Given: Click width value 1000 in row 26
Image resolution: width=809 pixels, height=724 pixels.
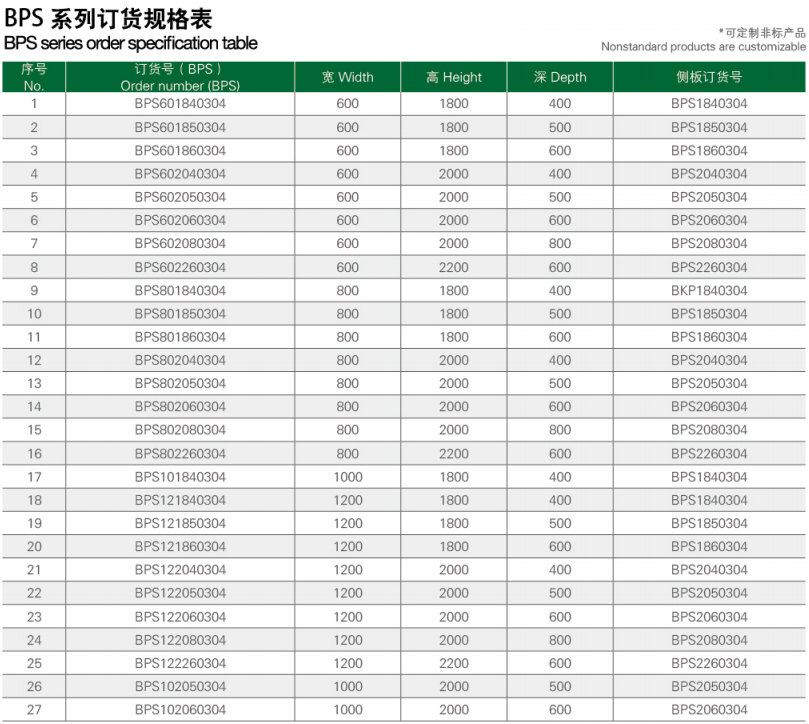Looking at the screenshot, I should point(348,686).
